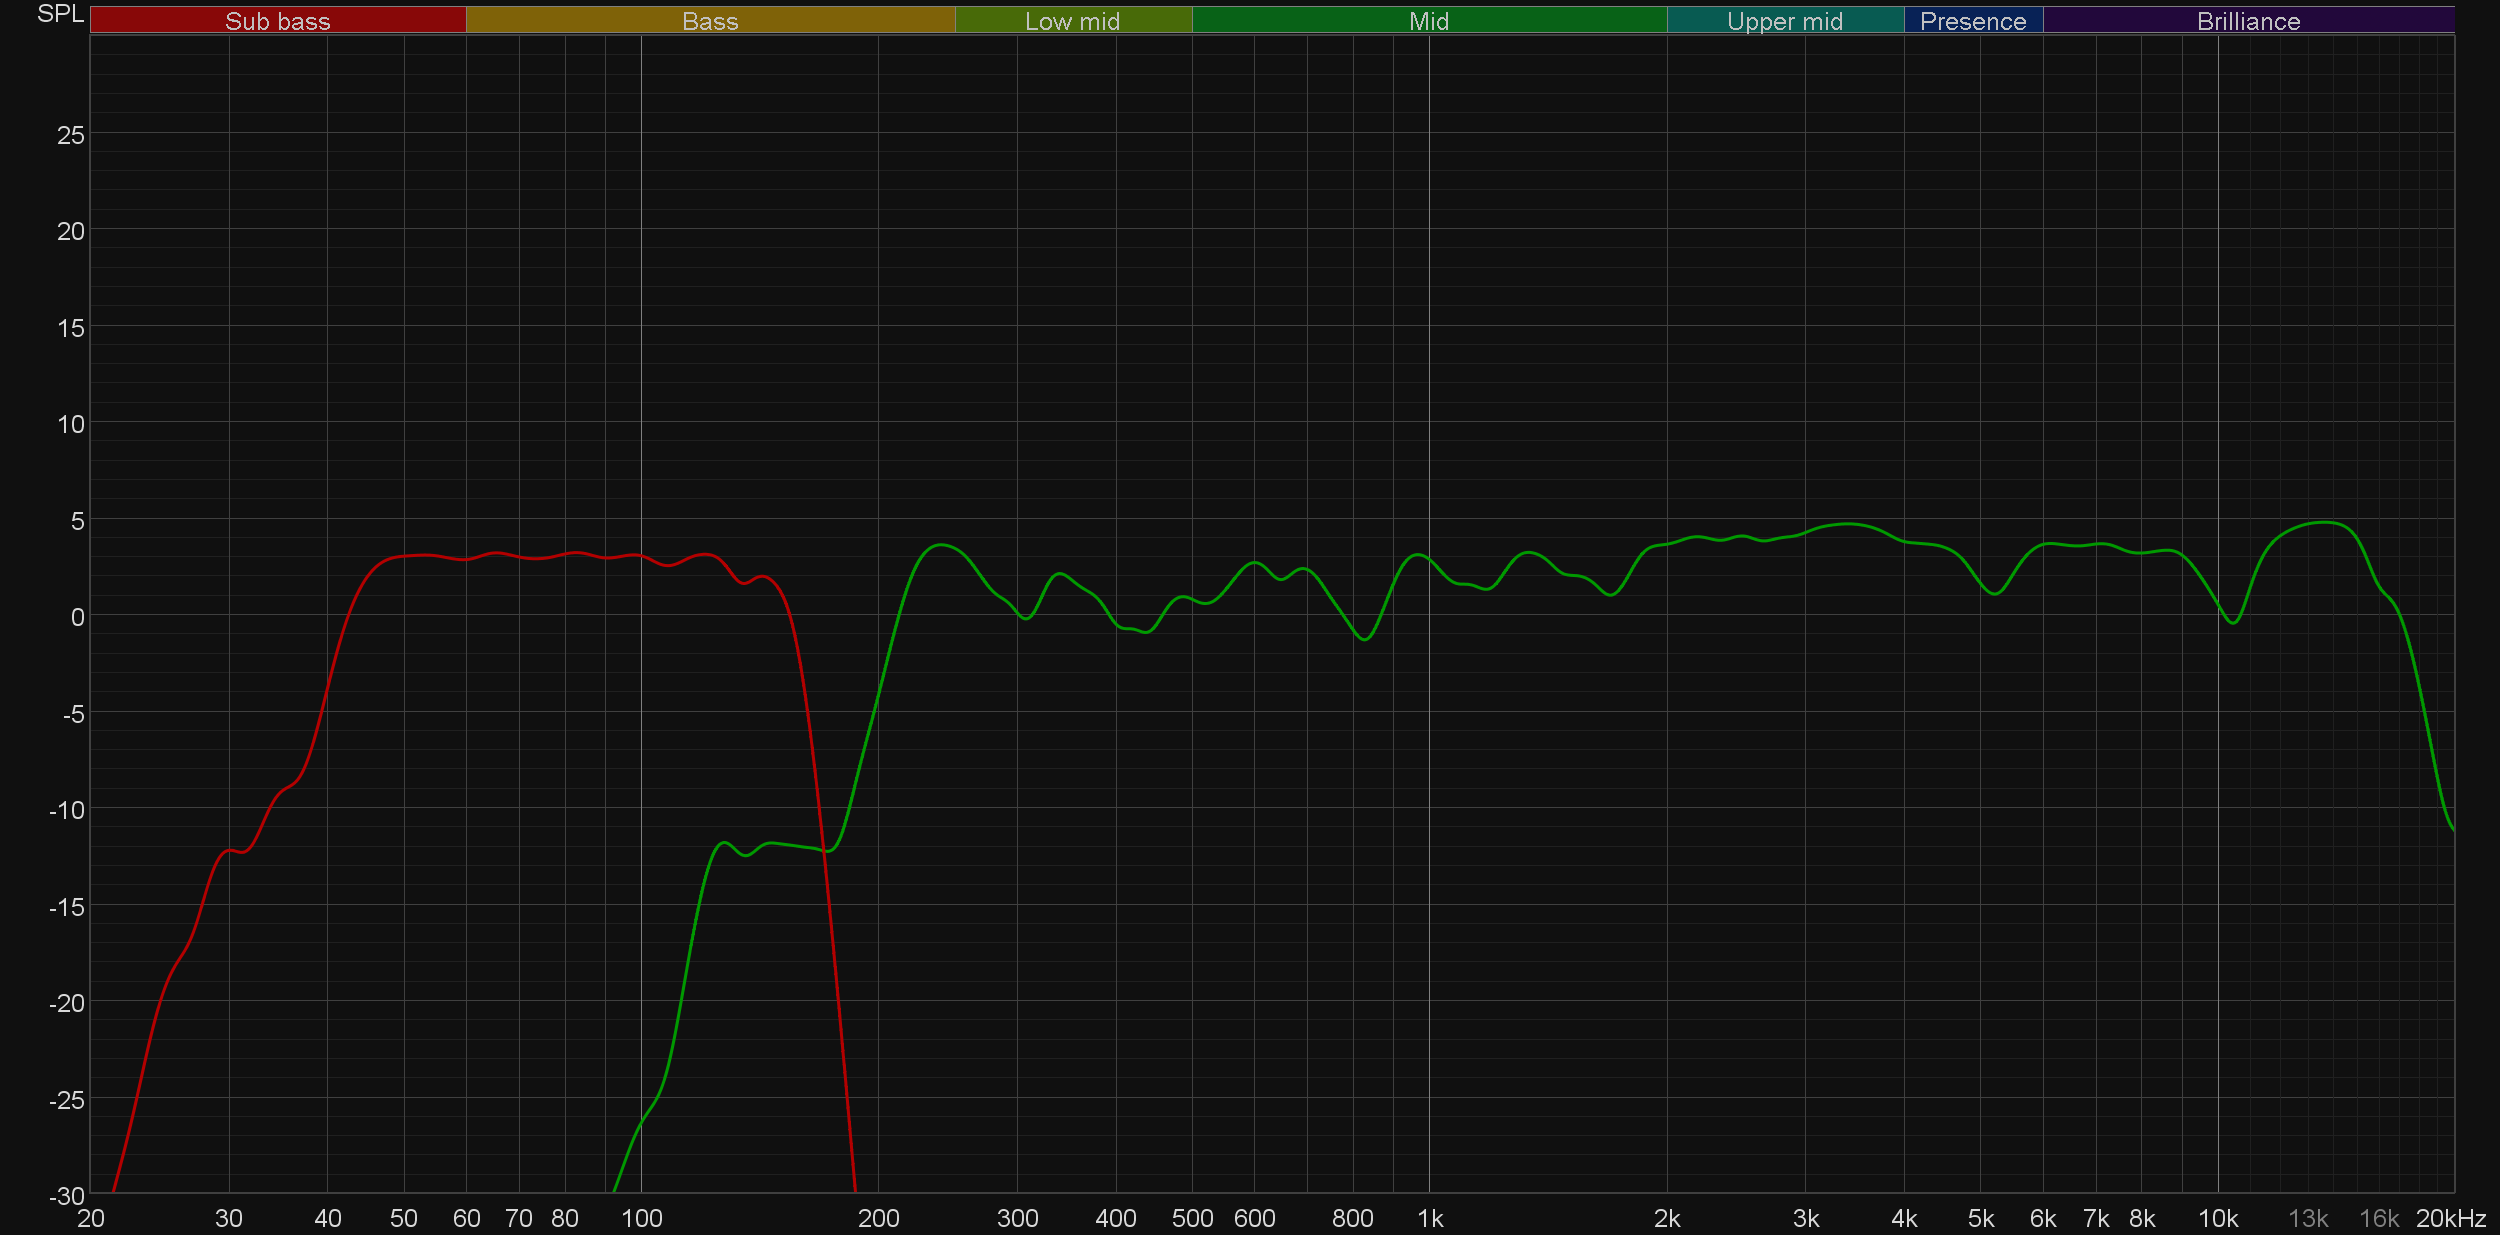Click the 10k frequency axis label
Screen dimensions: 2500x1235
(x=2217, y=1219)
